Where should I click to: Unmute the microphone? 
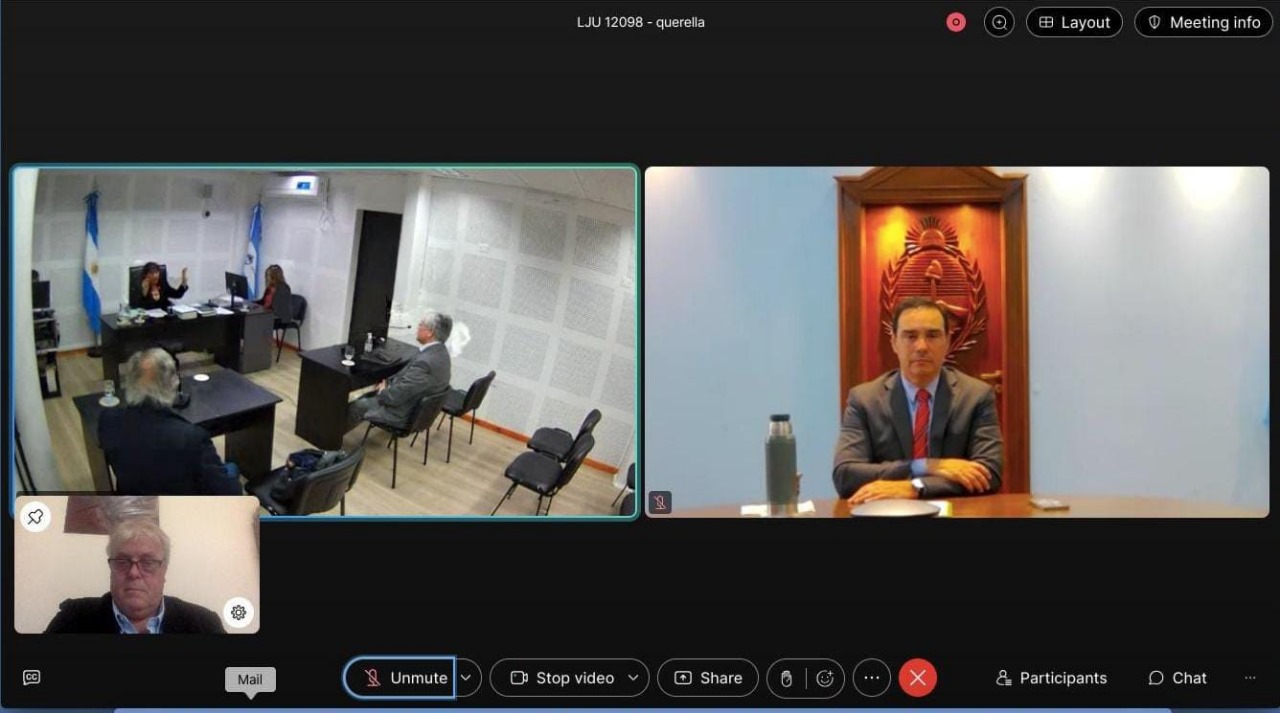(x=400, y=678)
